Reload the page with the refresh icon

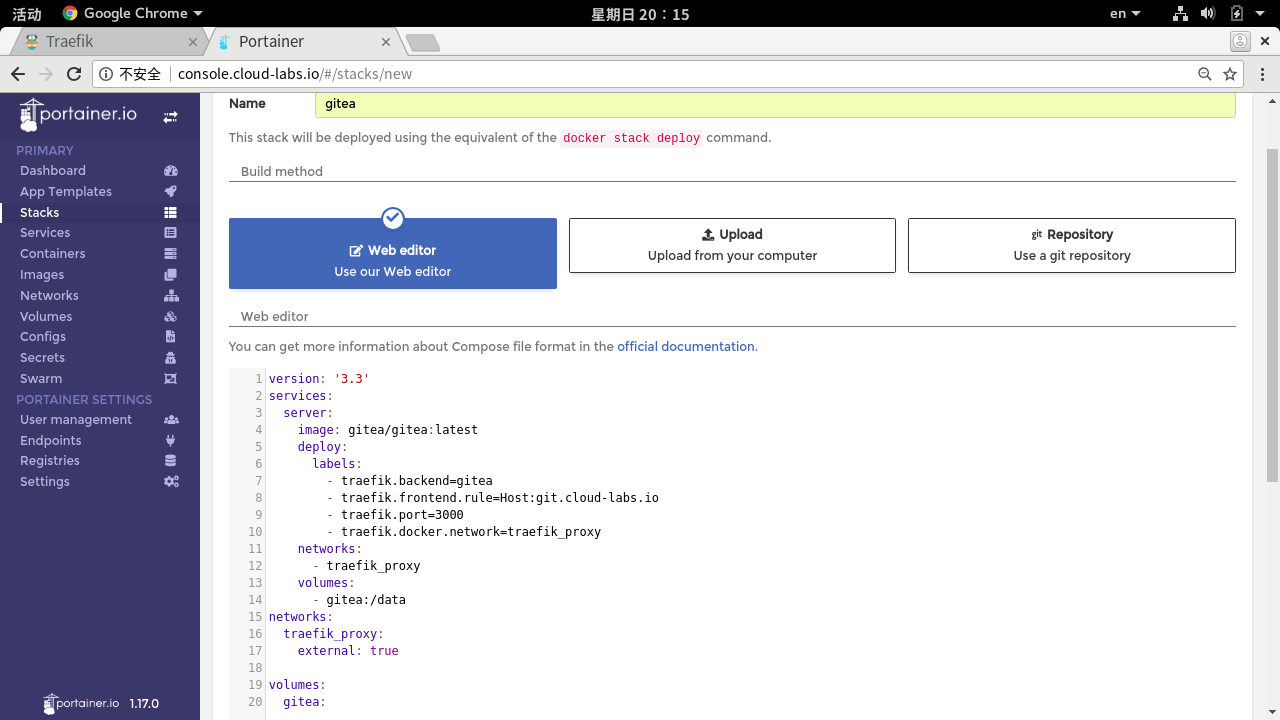pyautogui.click(x=74, y=74)
